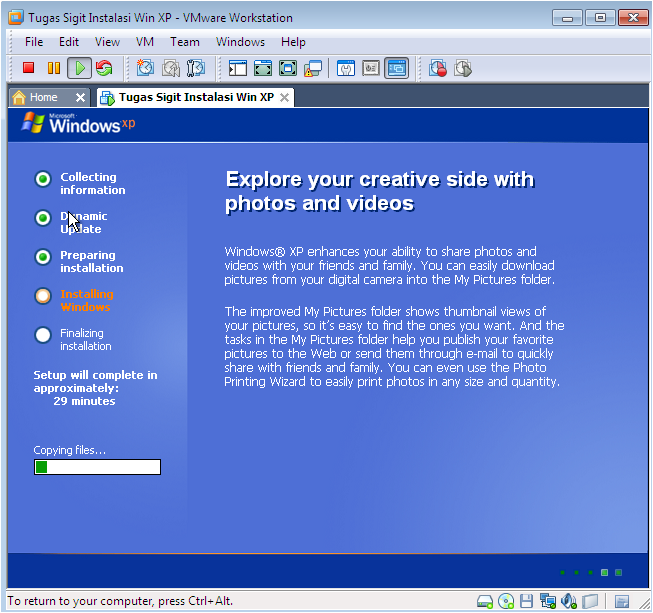Click the red Power Off toolbar button

click(28, 68)
